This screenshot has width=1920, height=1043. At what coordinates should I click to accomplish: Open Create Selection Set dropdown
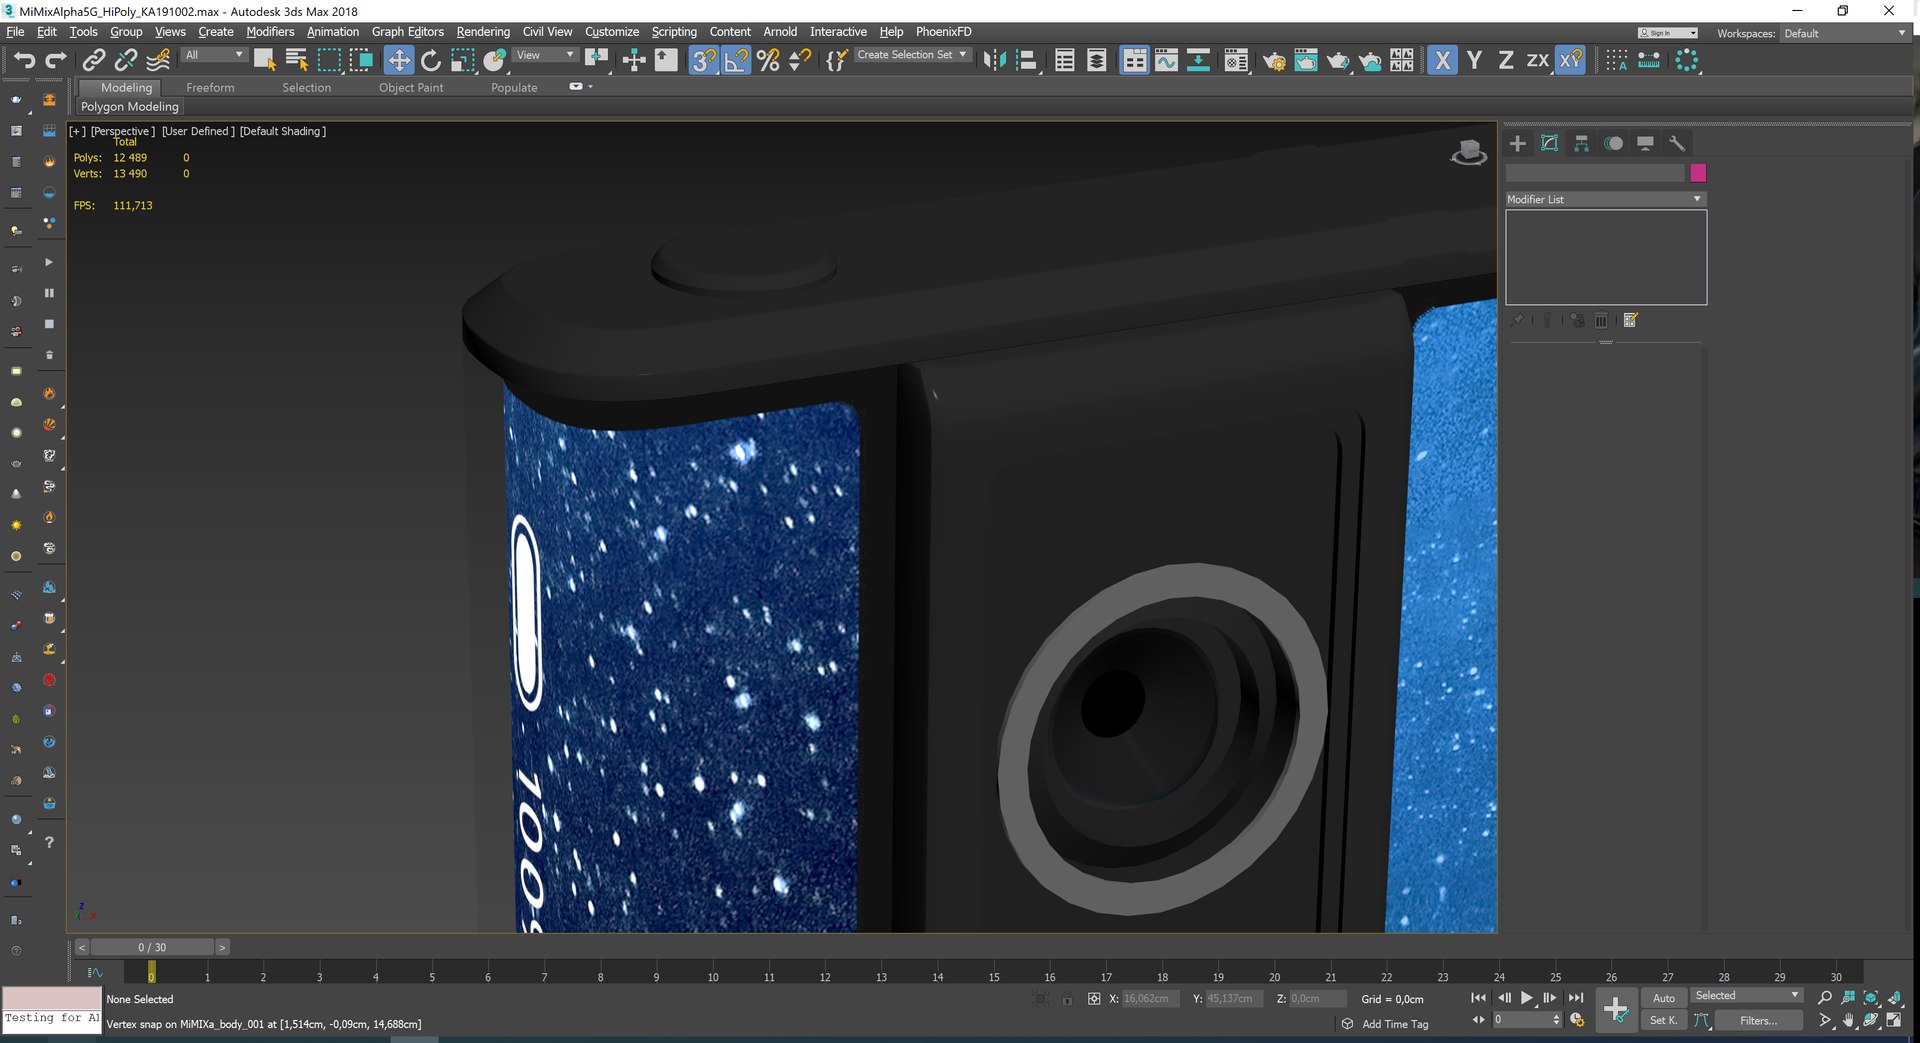coord(912,55)
